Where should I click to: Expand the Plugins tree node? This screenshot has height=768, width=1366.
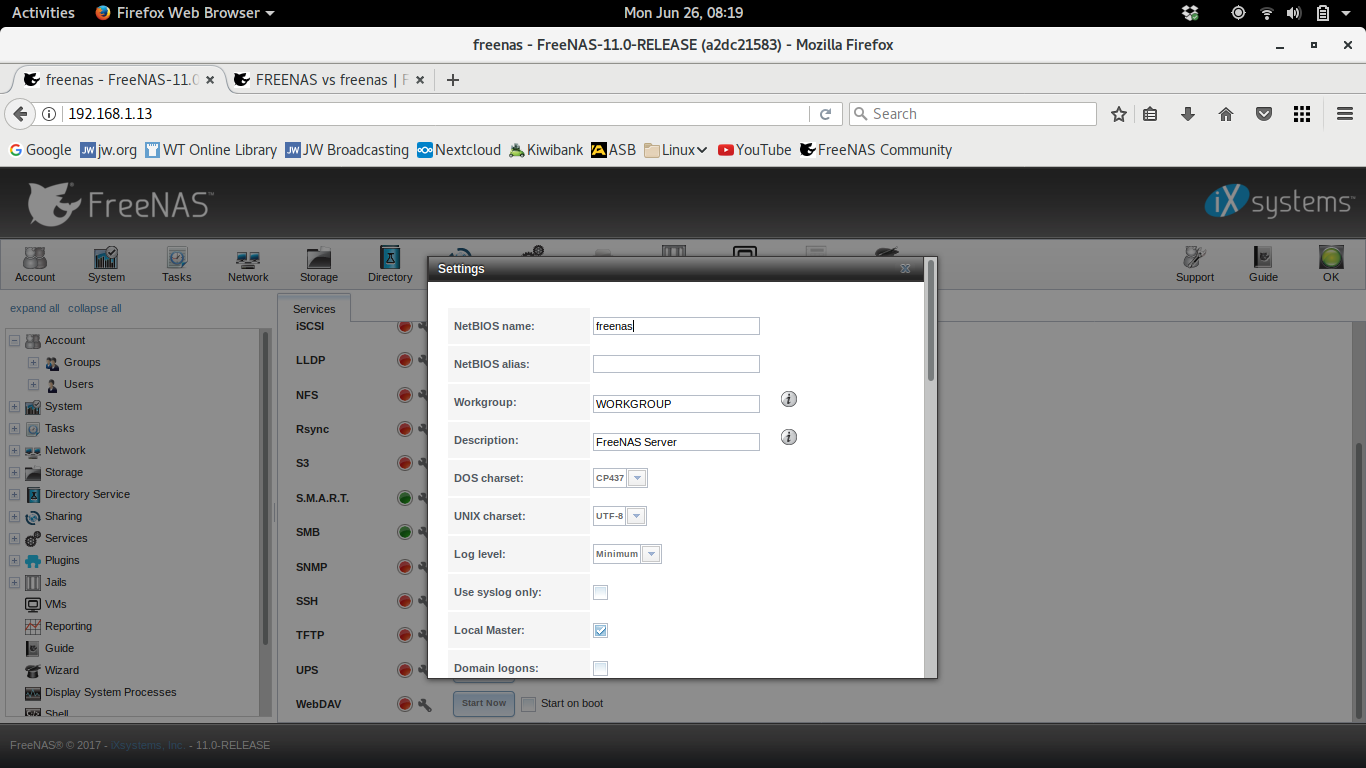[14, 561]
